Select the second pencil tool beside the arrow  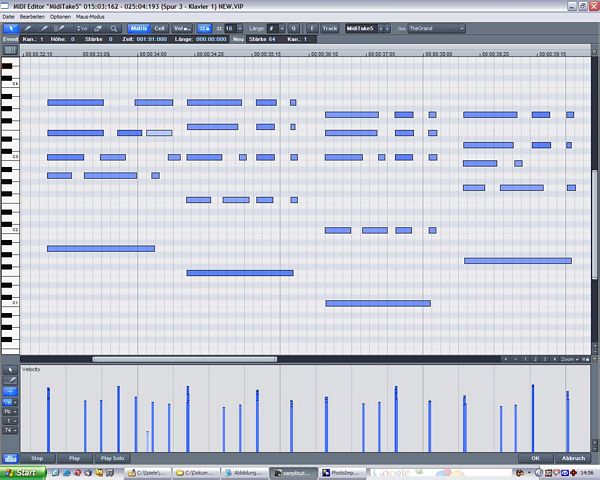coord(44,28)
